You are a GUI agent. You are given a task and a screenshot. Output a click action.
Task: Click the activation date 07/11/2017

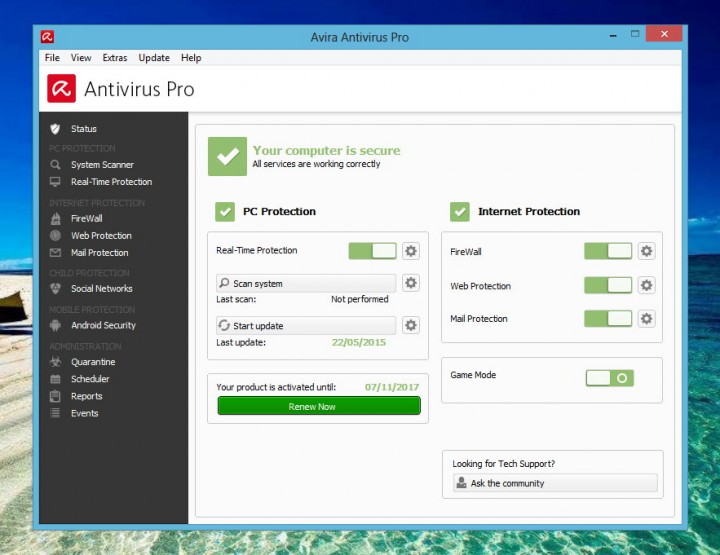tap(392, 387)
